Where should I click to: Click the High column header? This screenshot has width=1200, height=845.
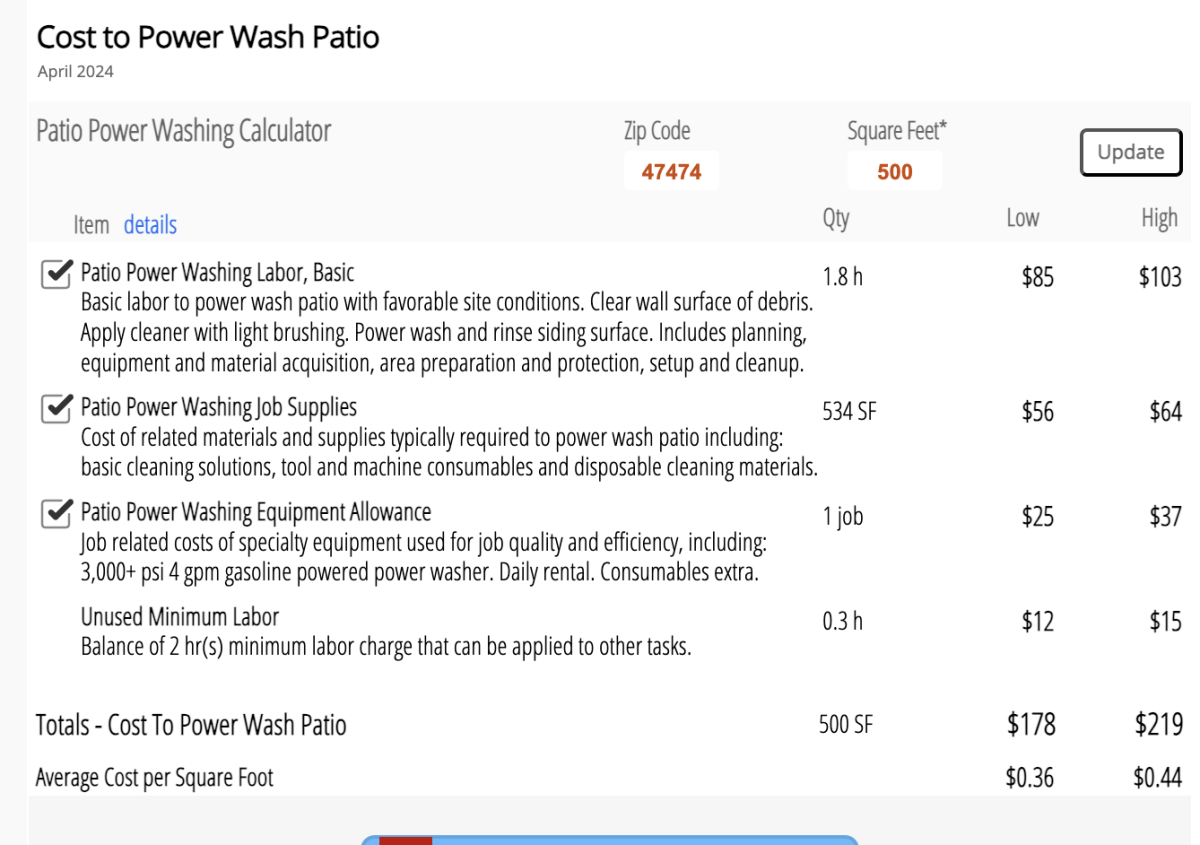(x=1159, y=218)
